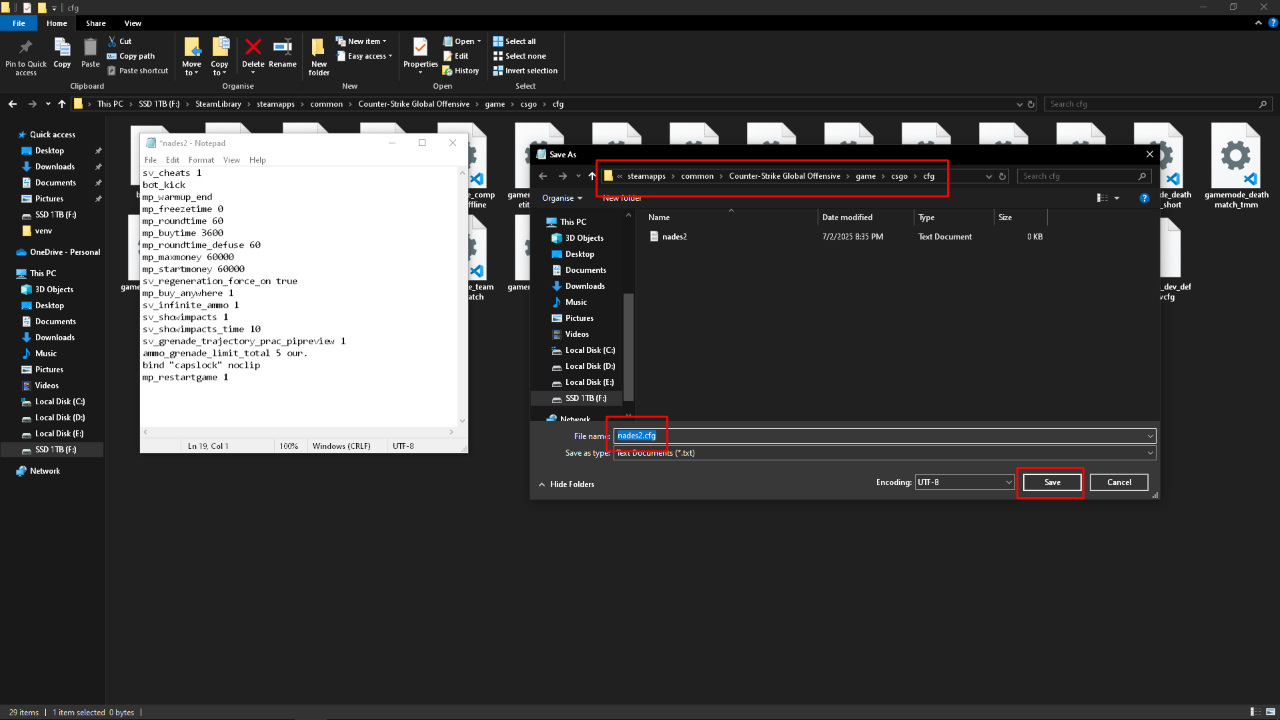The width and height of the screenshot is (1280, 720).
Task: Click the History command in Open group
Action: pos(460,71)
